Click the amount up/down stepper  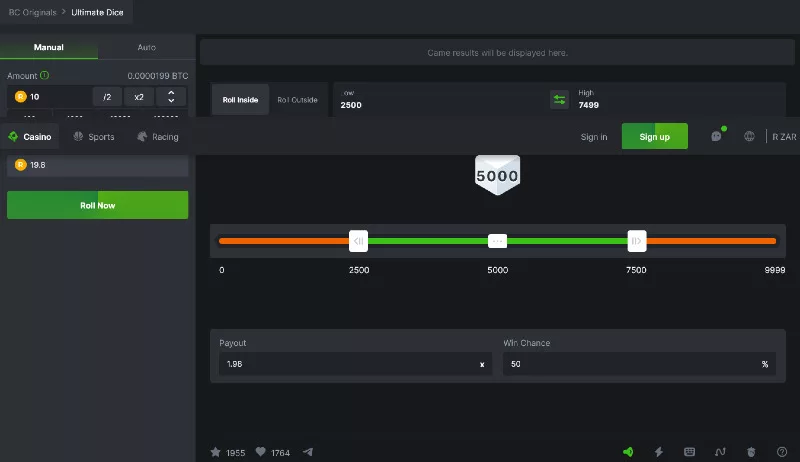pyautogui.click(x=171, y=96)
